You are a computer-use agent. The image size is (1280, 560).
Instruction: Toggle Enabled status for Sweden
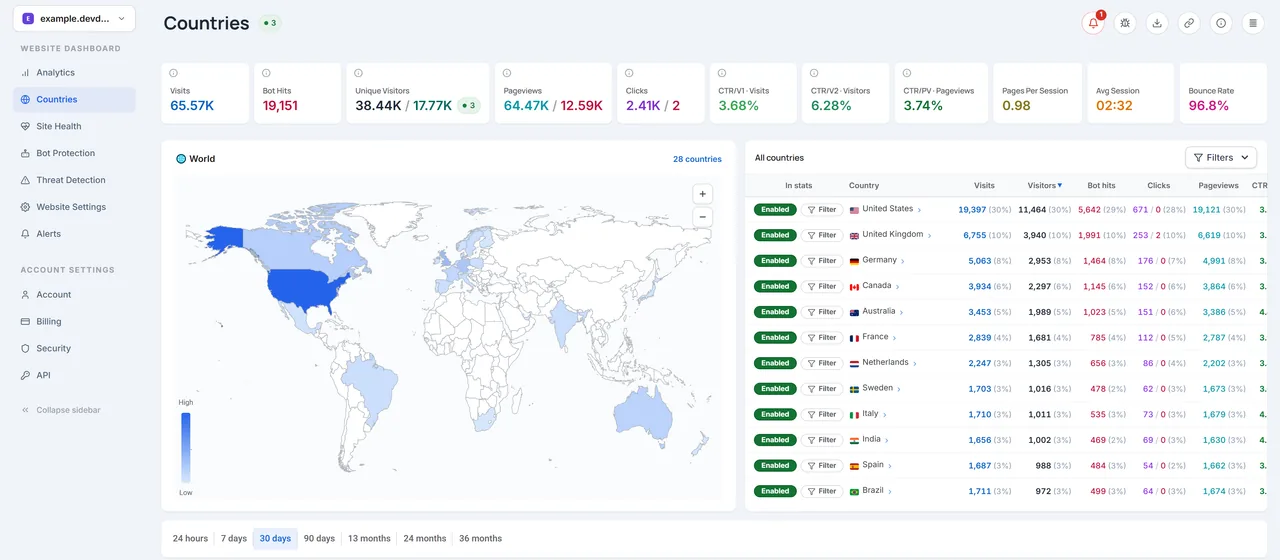click(775, 389)
